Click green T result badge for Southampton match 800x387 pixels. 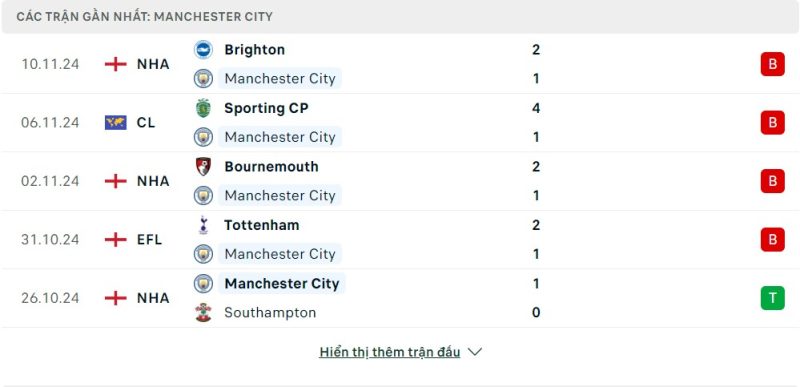pyautogui.click(x=772, y=298)
